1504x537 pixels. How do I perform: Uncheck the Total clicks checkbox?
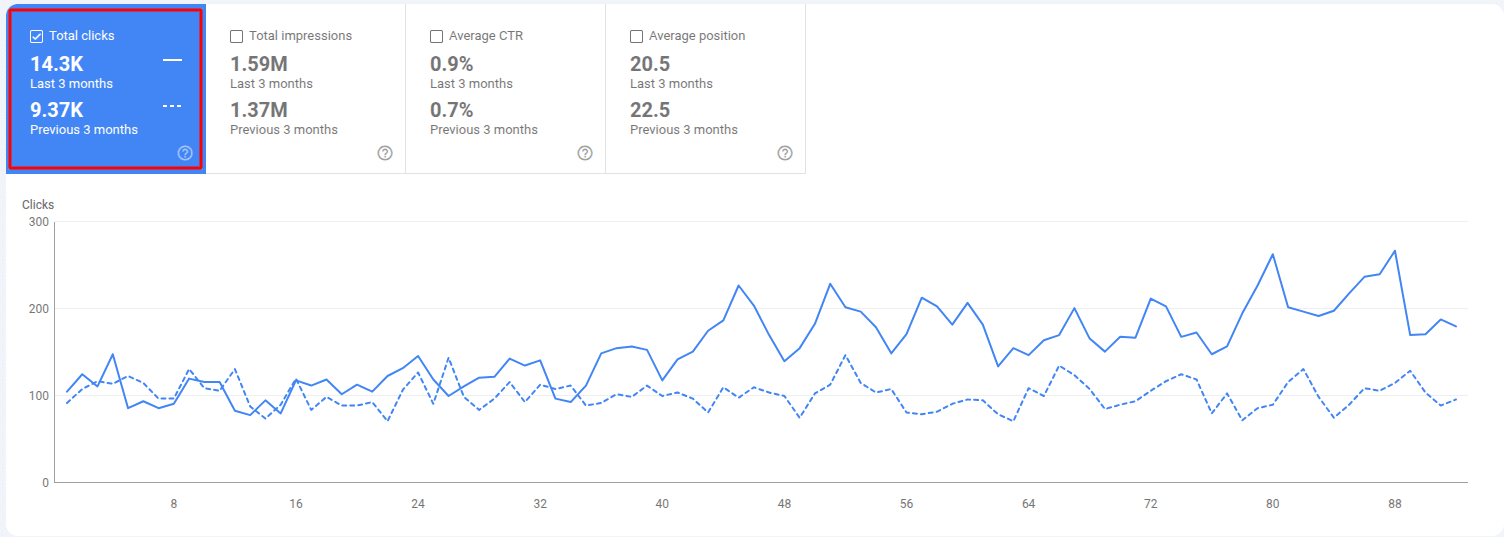click(x=37, y=36)
